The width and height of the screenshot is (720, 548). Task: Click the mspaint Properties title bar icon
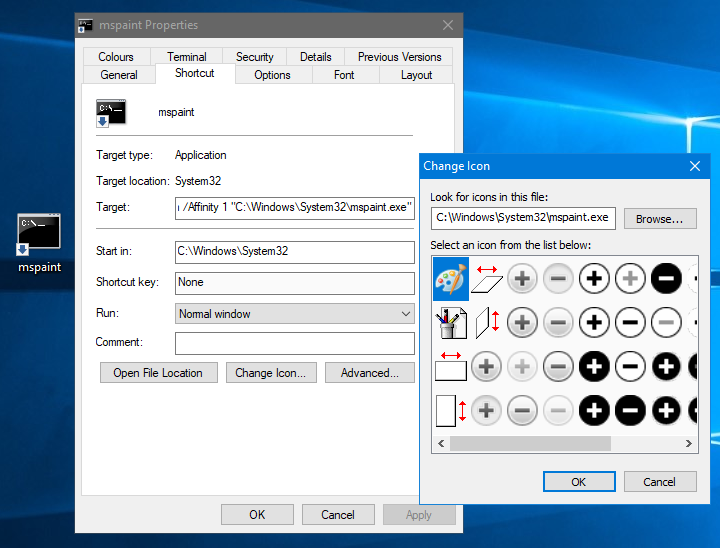[x=85, y=25]
